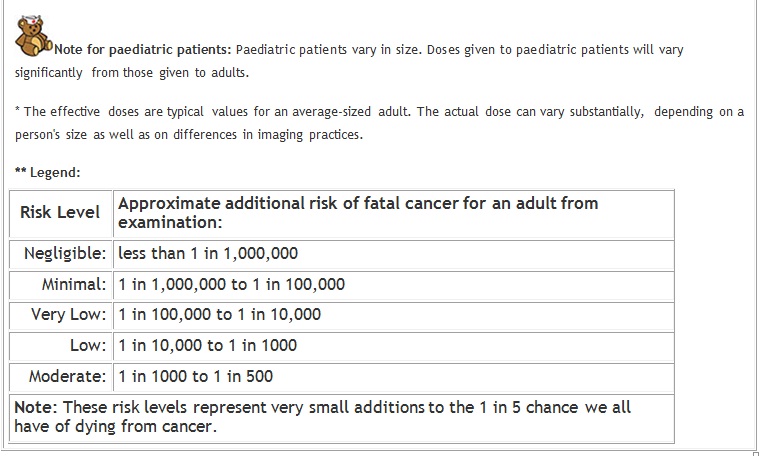Click the asterisk effective doses footnote paragraph
The width and height of the screenshot is (761, 456).
click(379, 123)
